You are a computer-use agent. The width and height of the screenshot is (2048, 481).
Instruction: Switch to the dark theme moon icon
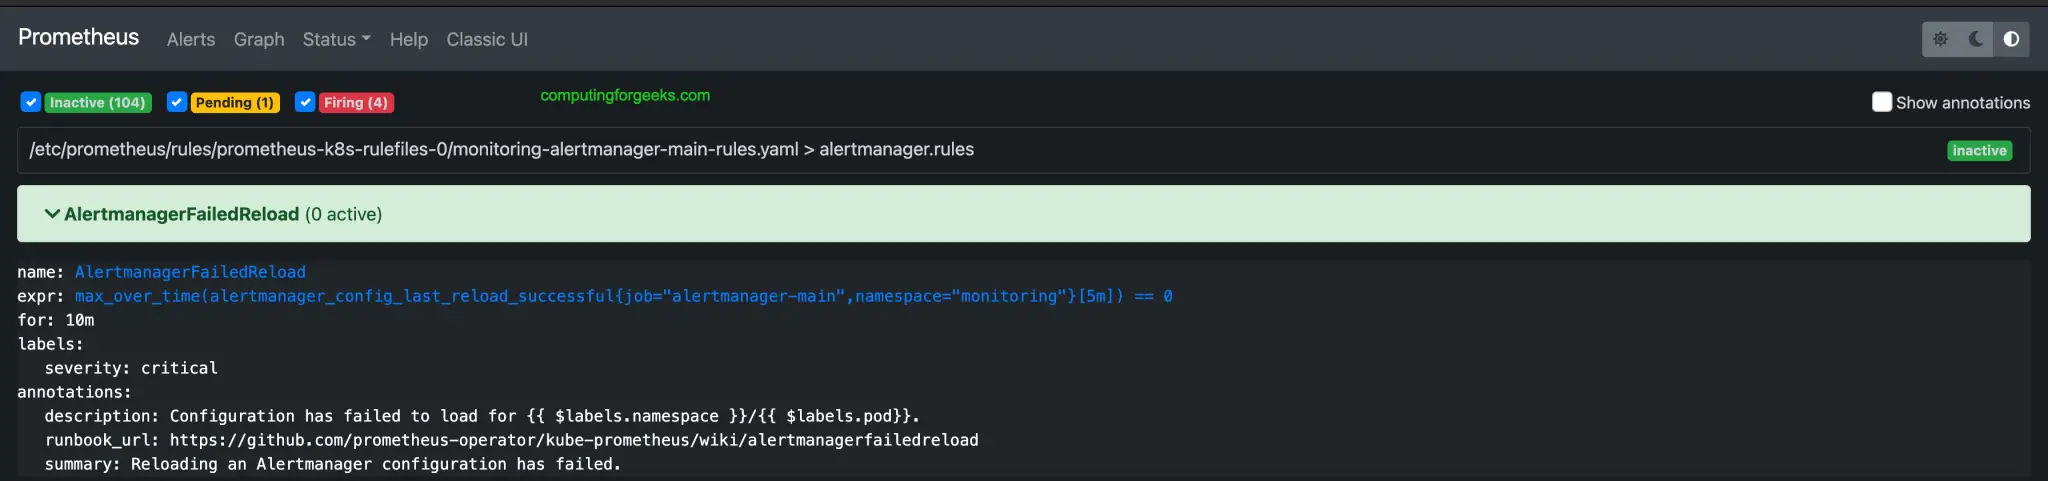tap(1976, 39)
